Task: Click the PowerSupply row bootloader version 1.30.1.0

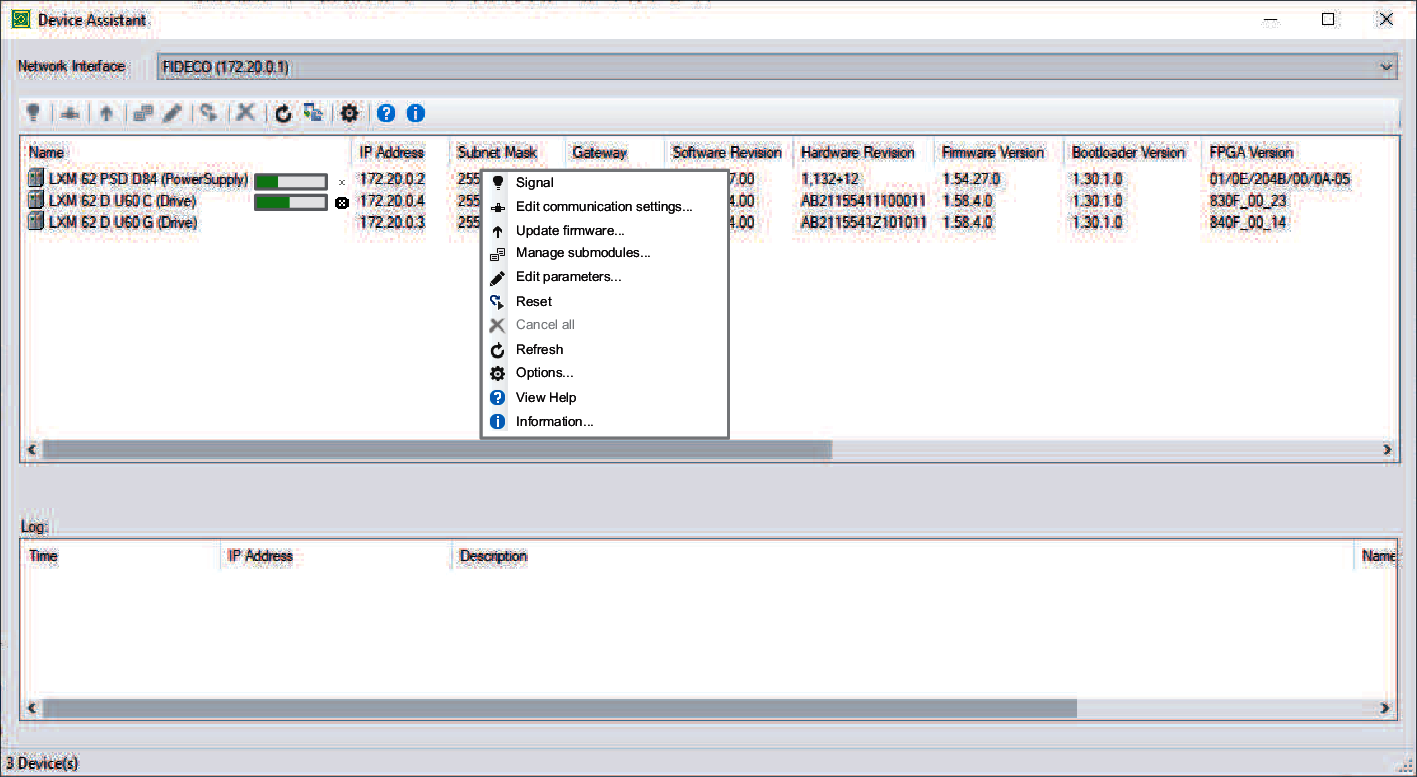Action: click(x=1097, y=180)
